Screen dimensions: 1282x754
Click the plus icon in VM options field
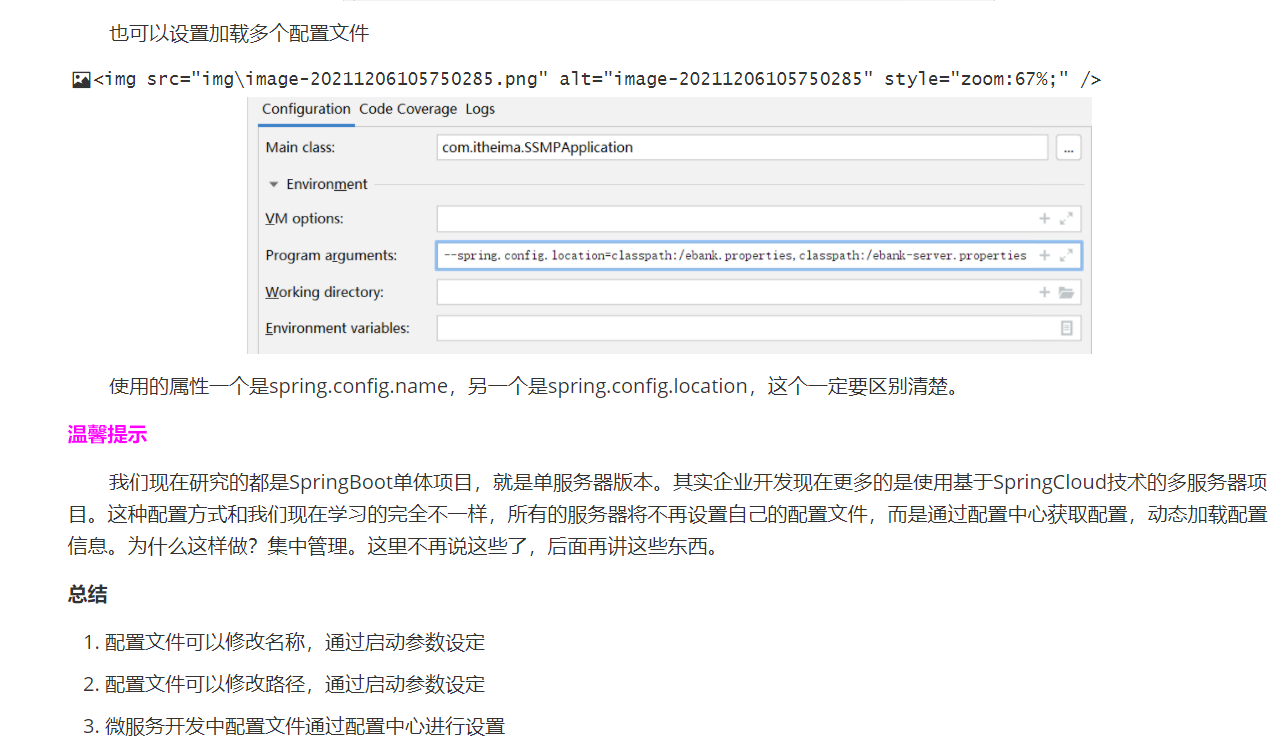point(1044,218)
